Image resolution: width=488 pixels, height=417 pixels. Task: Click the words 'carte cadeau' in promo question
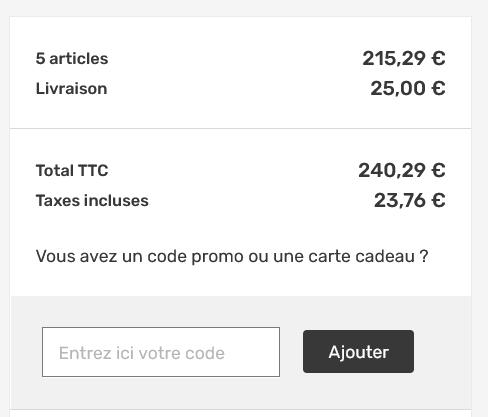tap(361, 256)
